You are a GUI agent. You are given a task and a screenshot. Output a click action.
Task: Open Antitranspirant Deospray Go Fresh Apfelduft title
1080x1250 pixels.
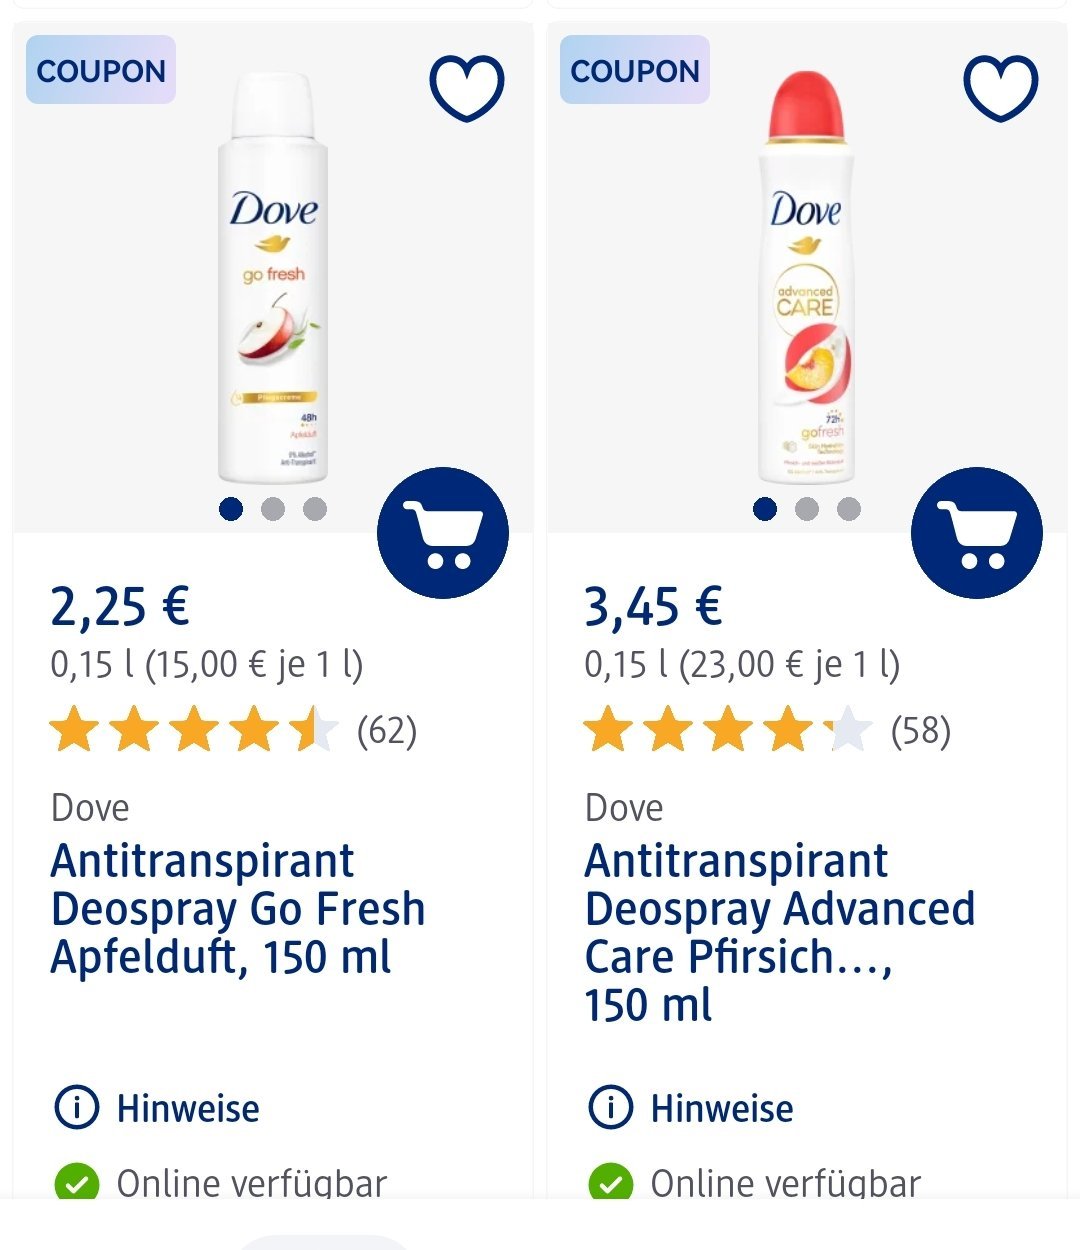click(x=238, y=909)
